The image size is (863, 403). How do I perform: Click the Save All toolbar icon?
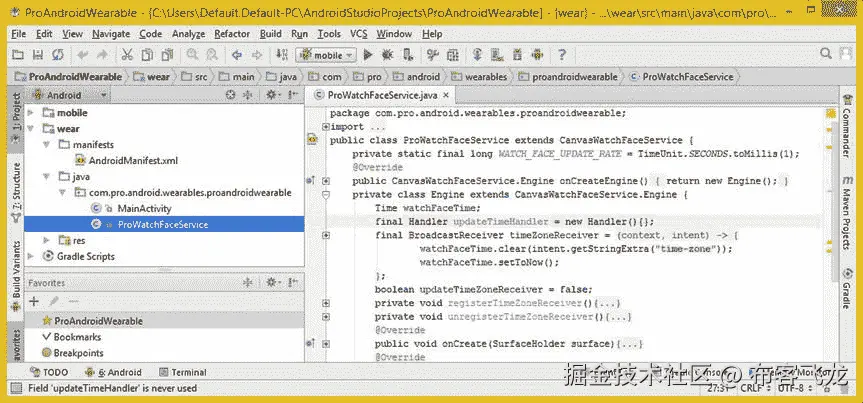(37, 55)
